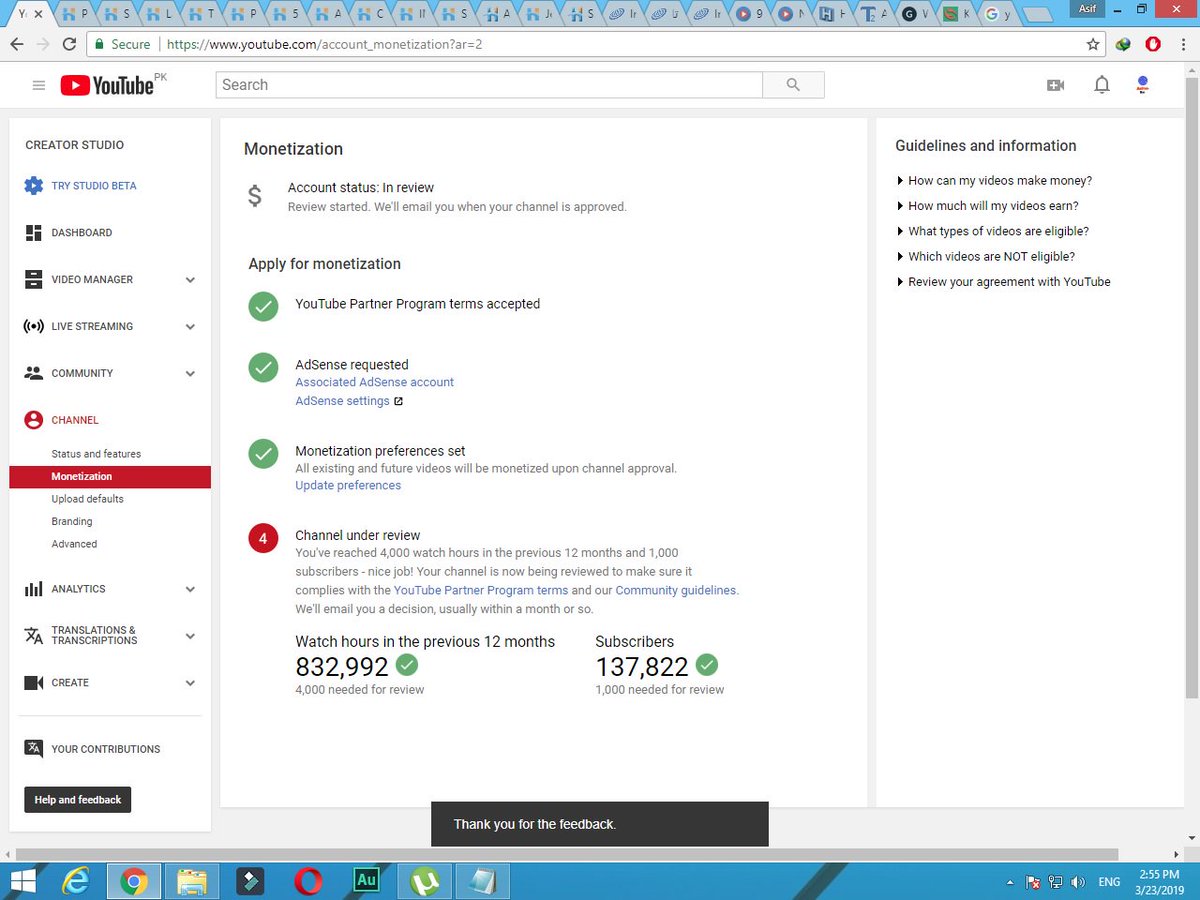Open the Associated AdSense account link
The width and height of the screenshot is (1200, 900).
point(374,382)
